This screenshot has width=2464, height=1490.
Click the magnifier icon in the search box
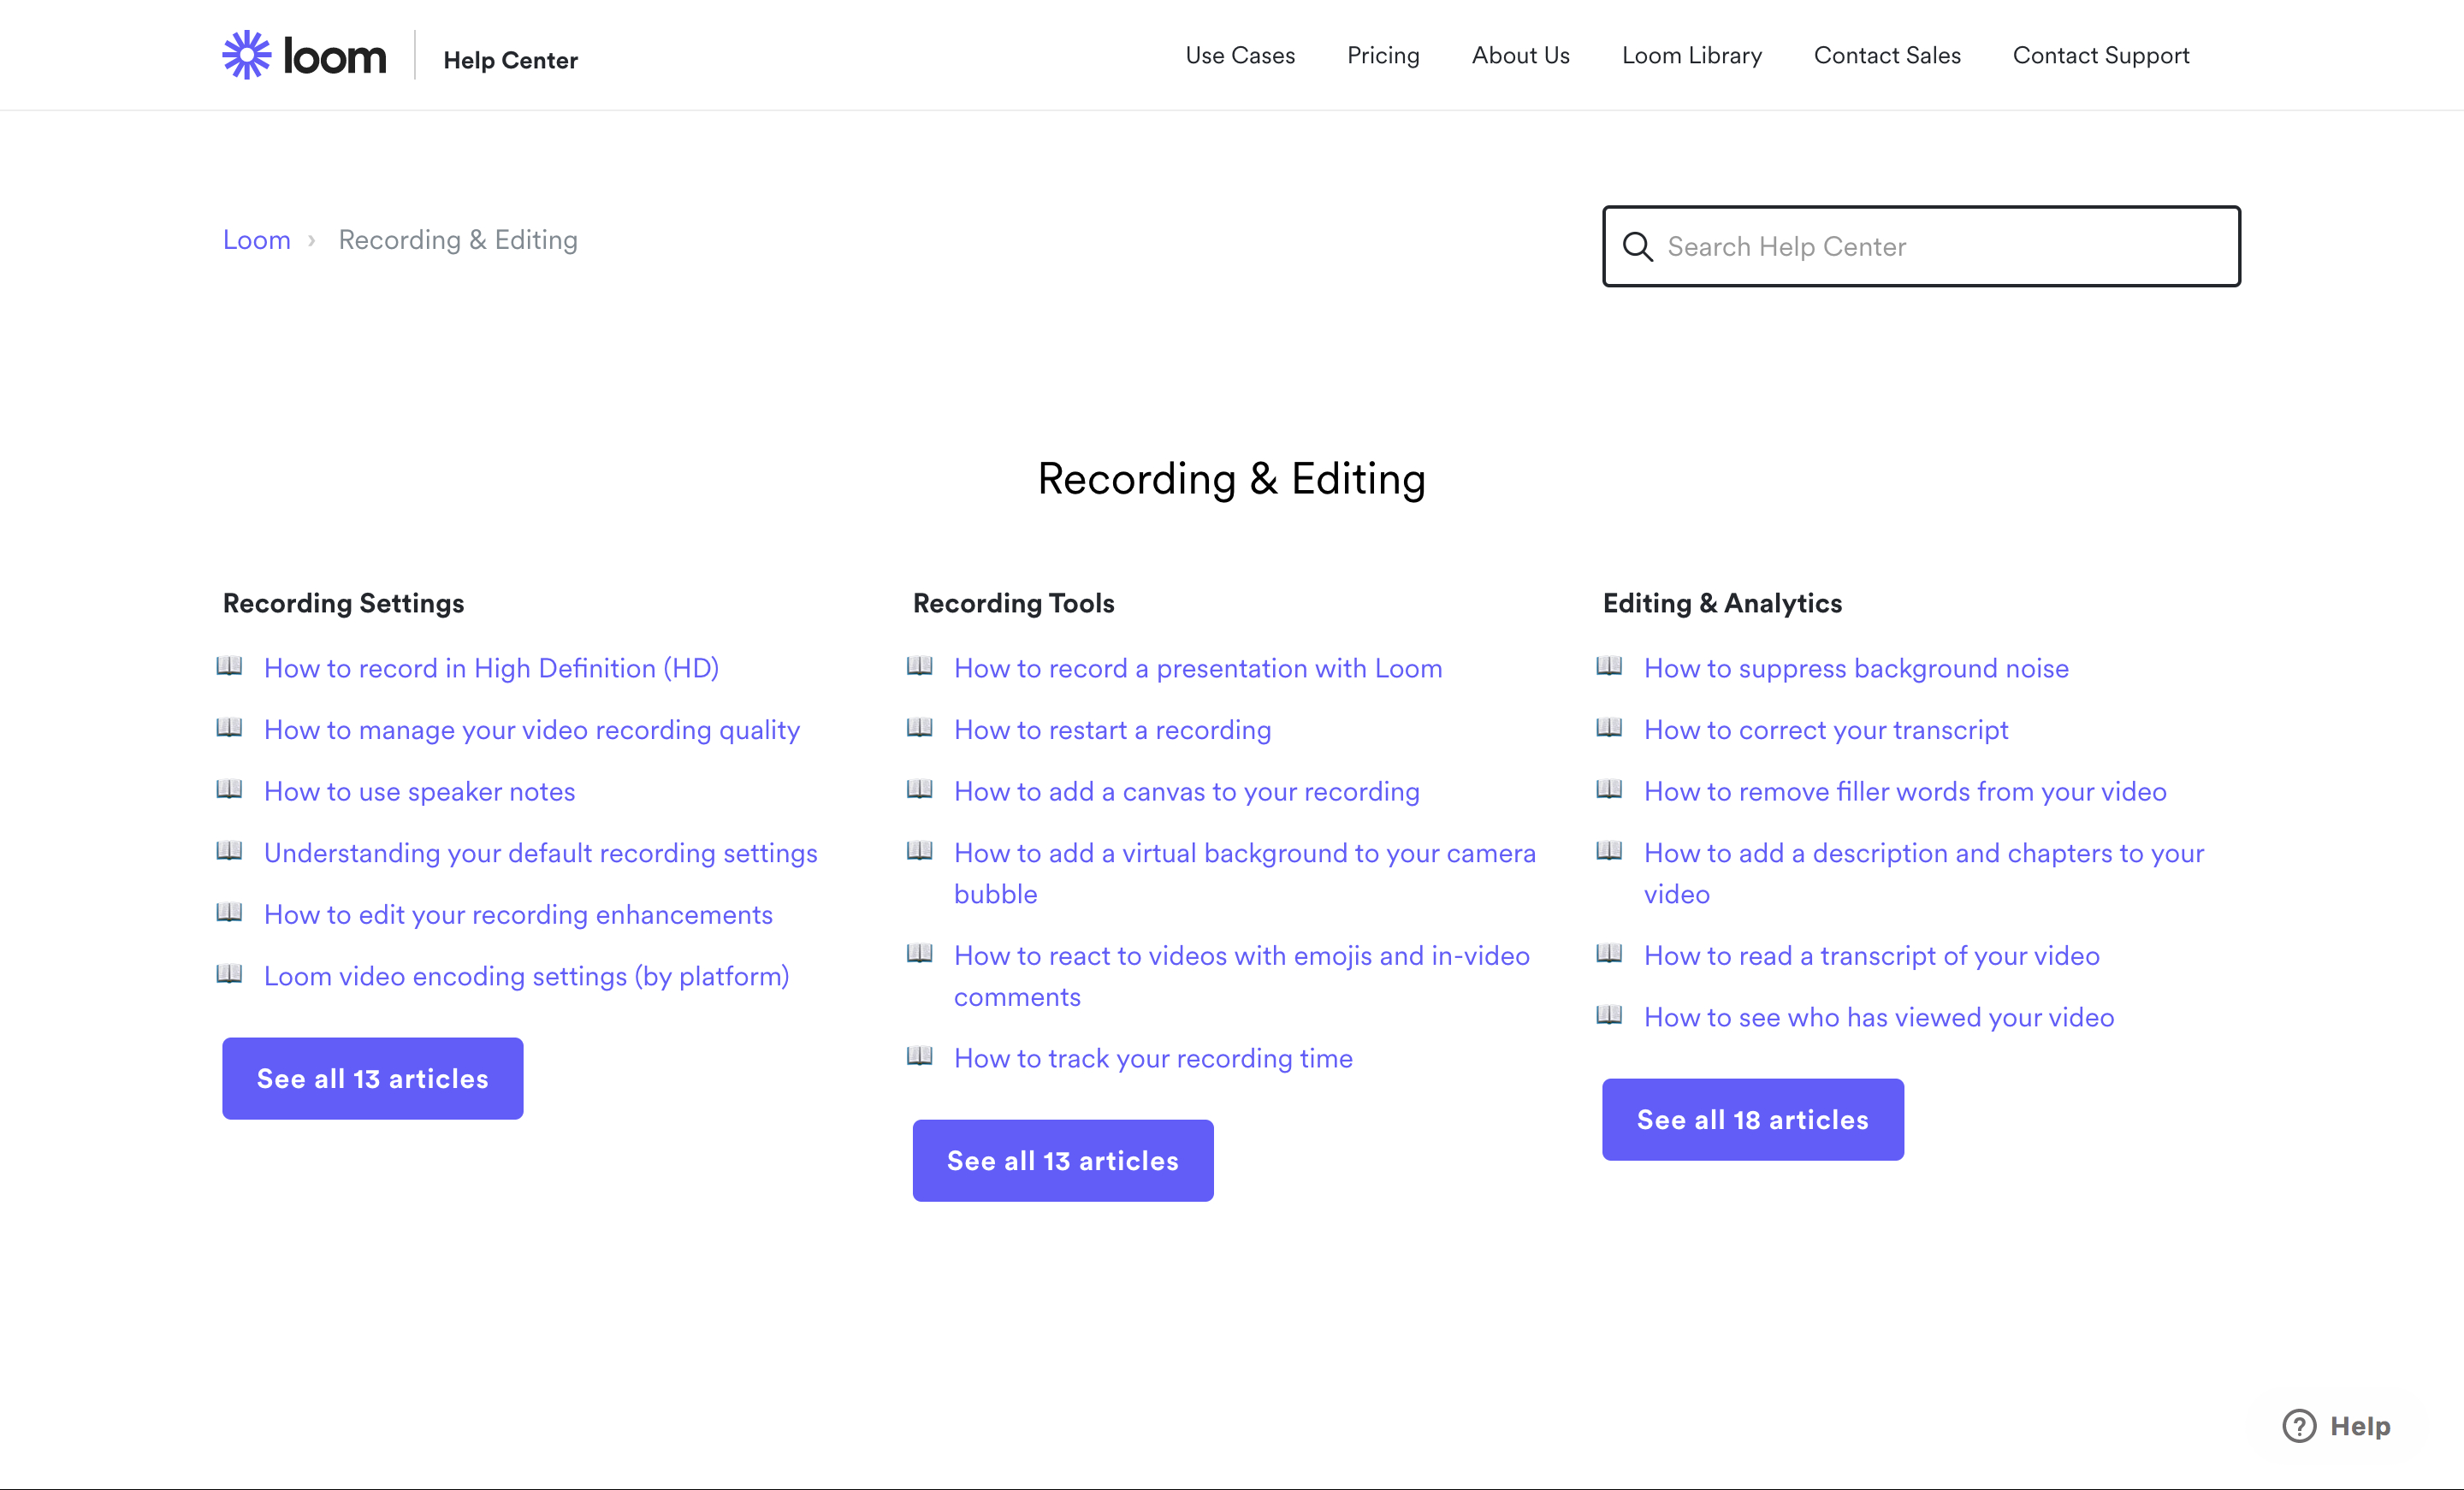[x=1637, y=246]
